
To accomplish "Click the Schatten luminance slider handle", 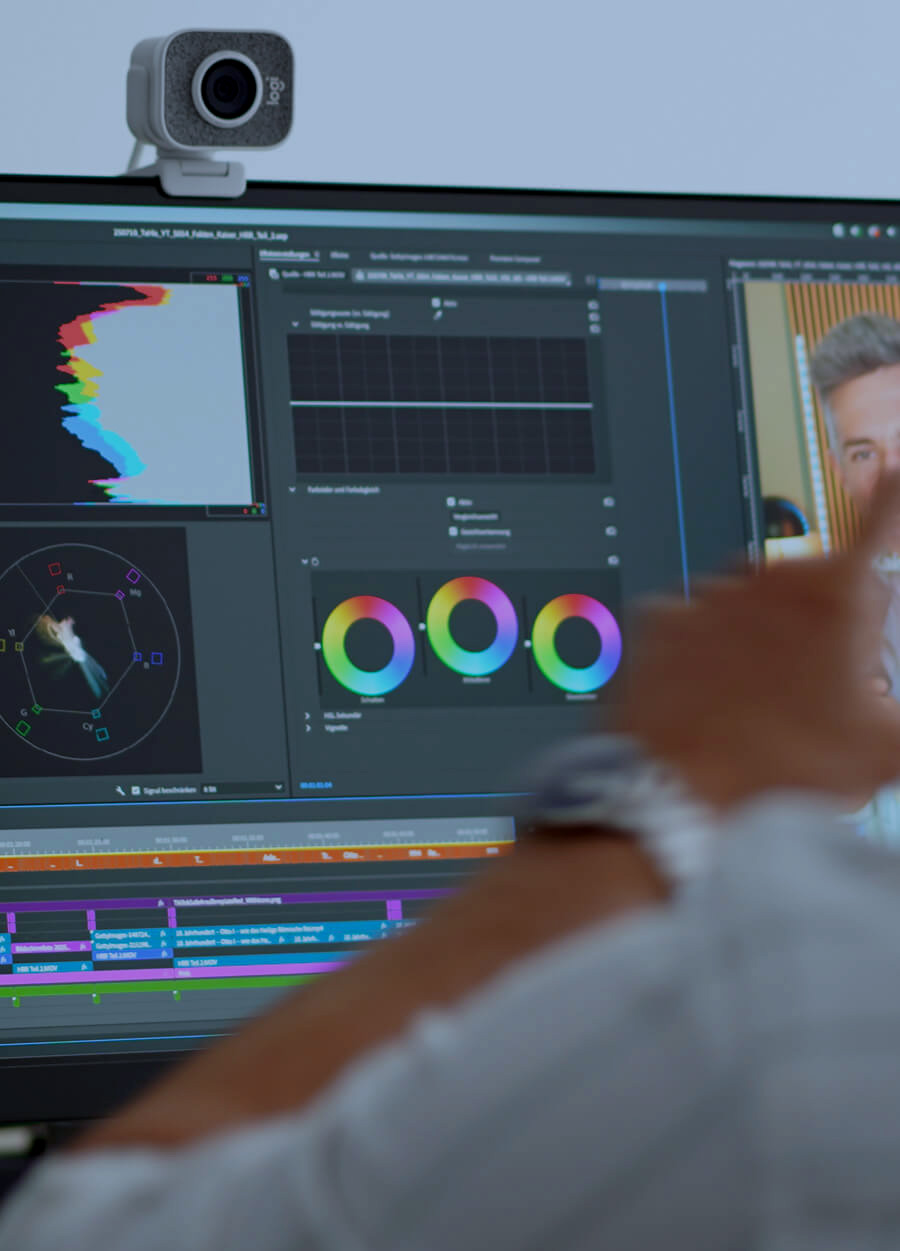I will coord(318,646).
